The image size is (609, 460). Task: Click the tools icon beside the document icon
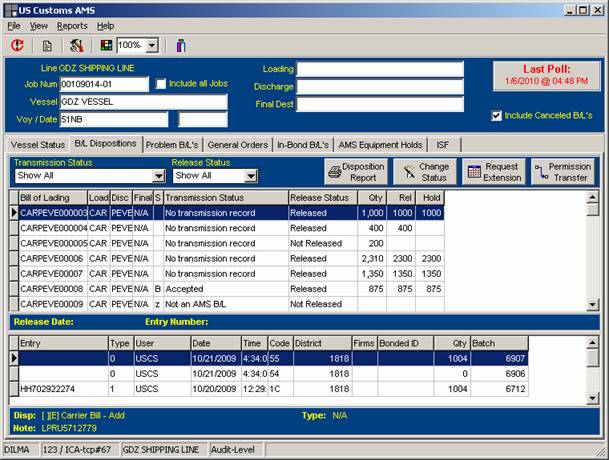click(76, 45)
